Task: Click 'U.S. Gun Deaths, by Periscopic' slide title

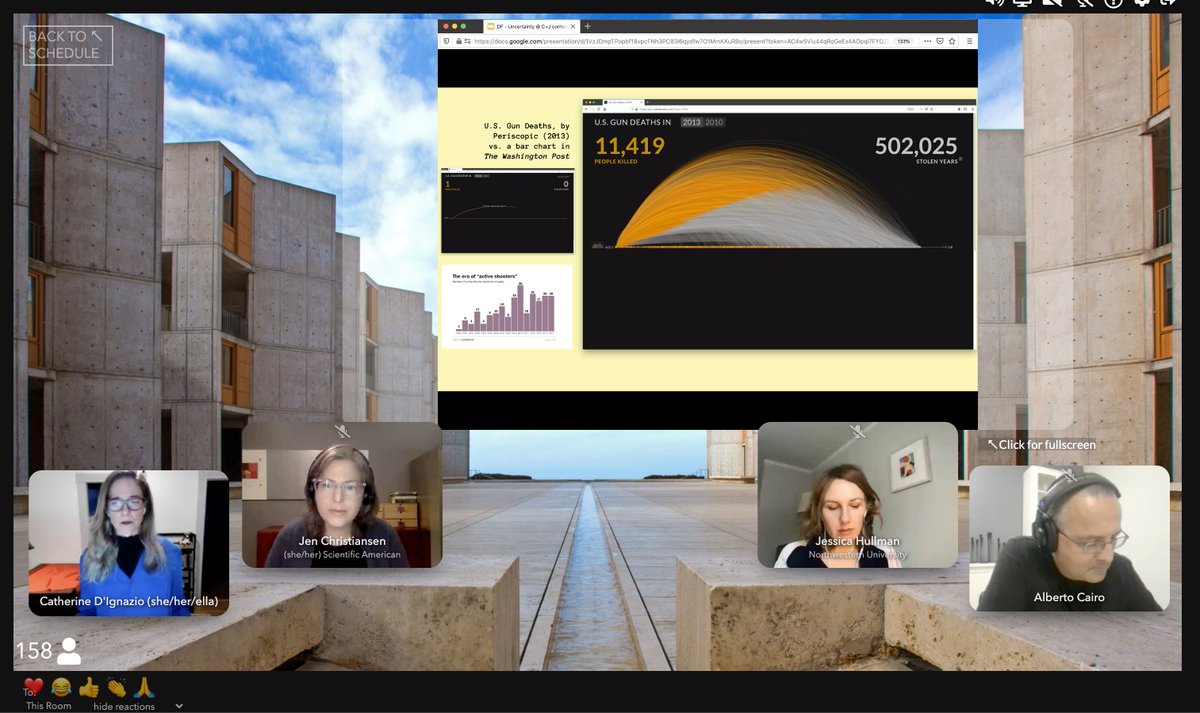Action: point(526,141)
